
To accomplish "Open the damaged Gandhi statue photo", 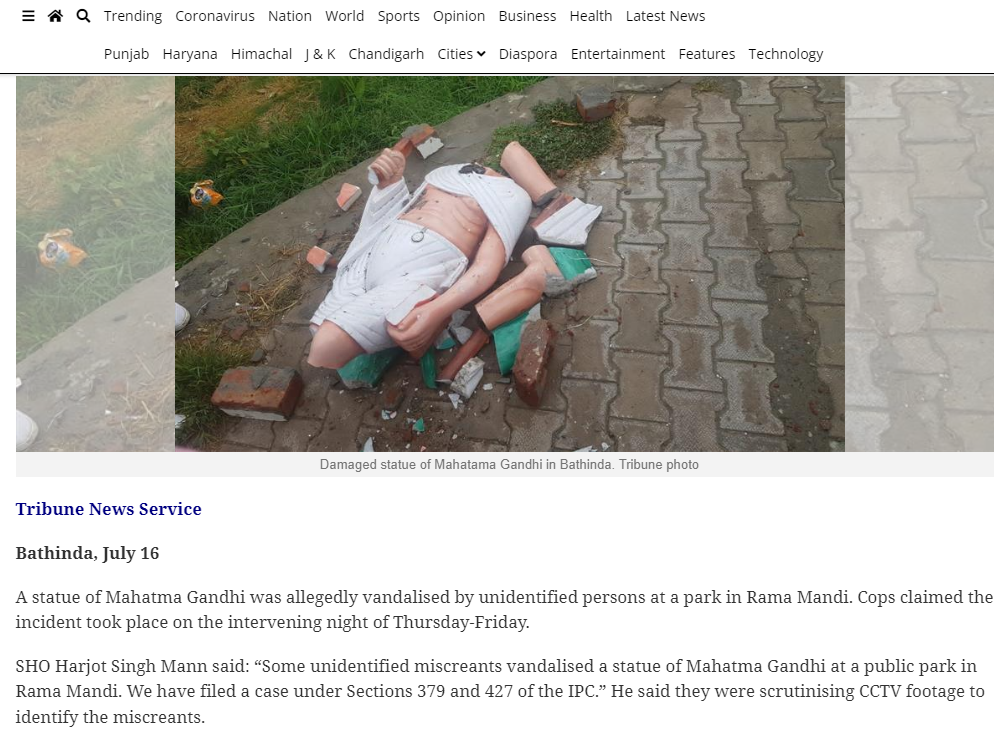I will 510,264.
